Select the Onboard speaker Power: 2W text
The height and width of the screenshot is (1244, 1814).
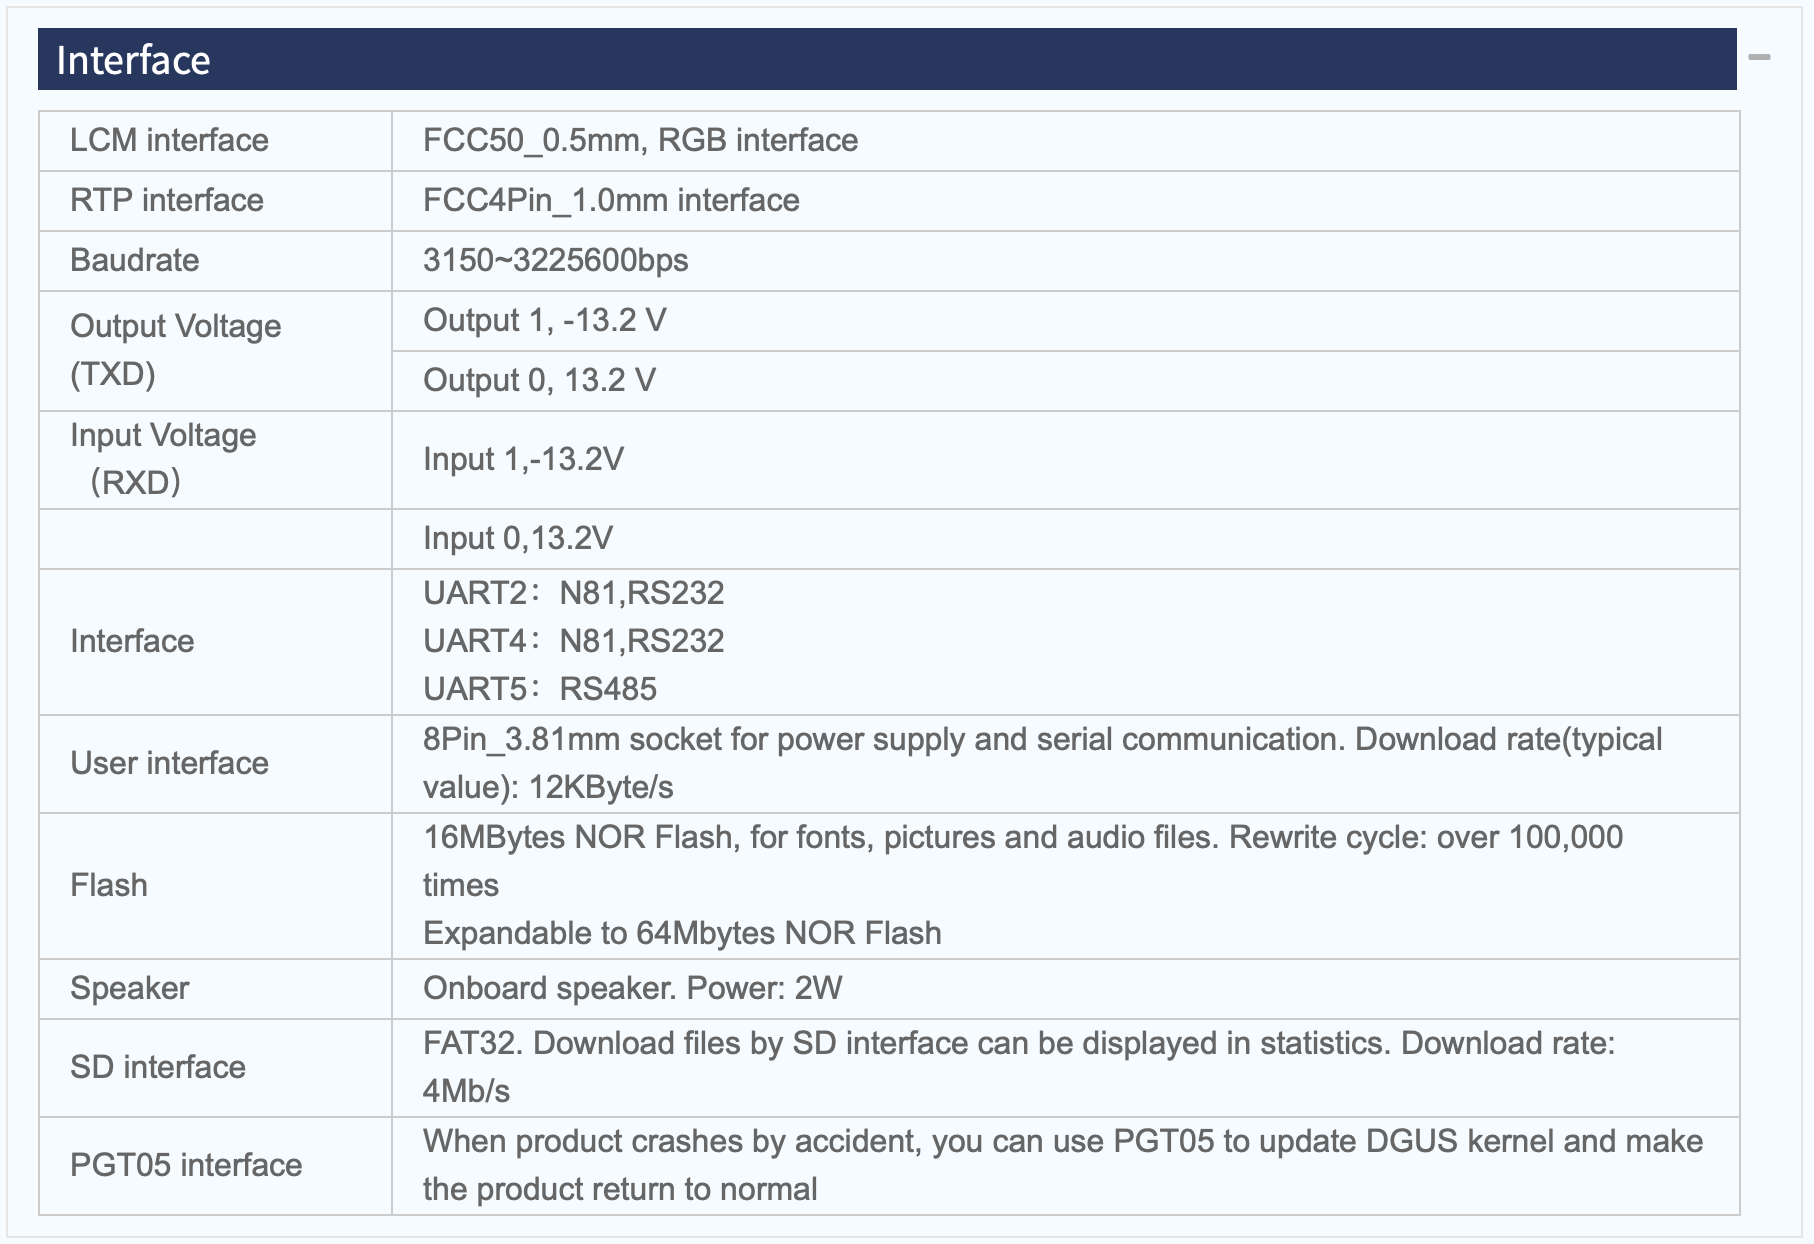point(632,989)
